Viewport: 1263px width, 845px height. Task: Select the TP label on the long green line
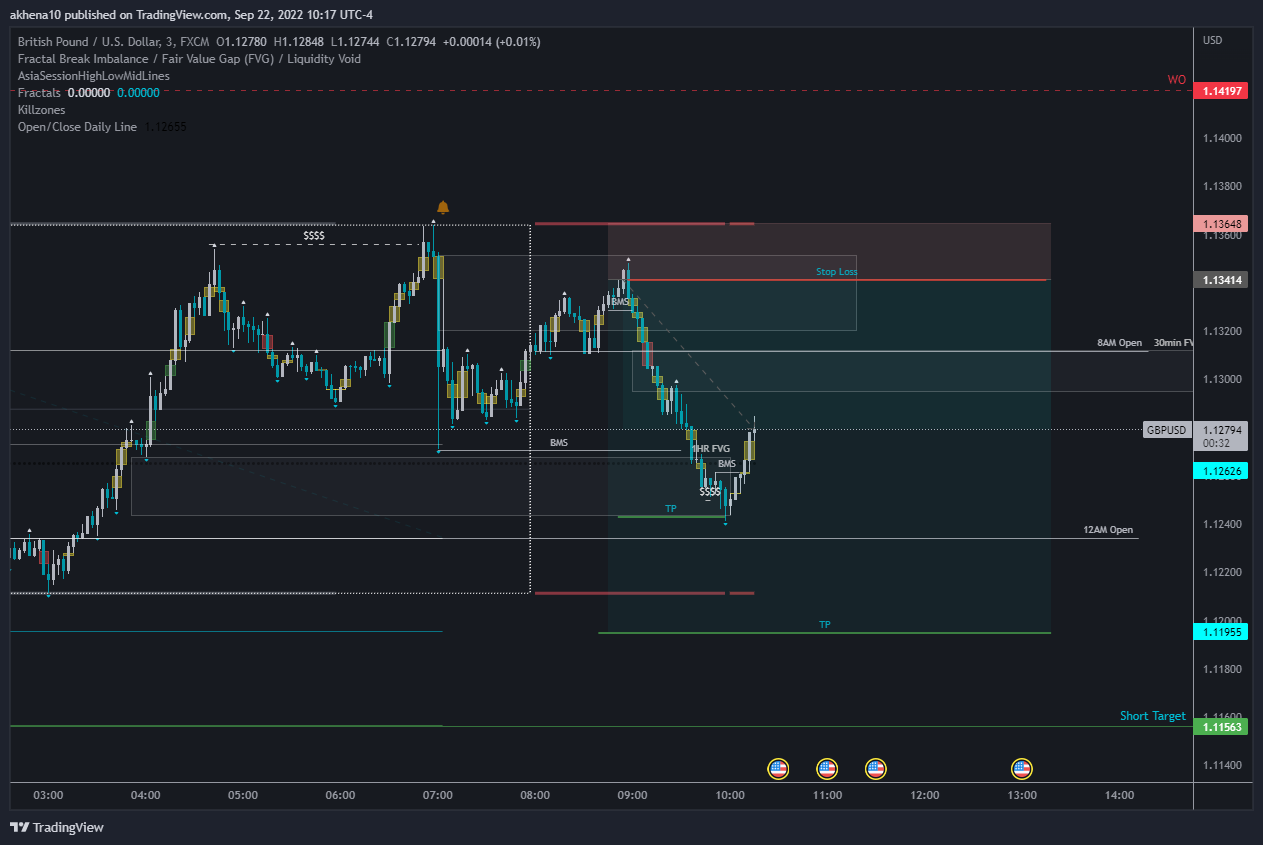point(825,624)
